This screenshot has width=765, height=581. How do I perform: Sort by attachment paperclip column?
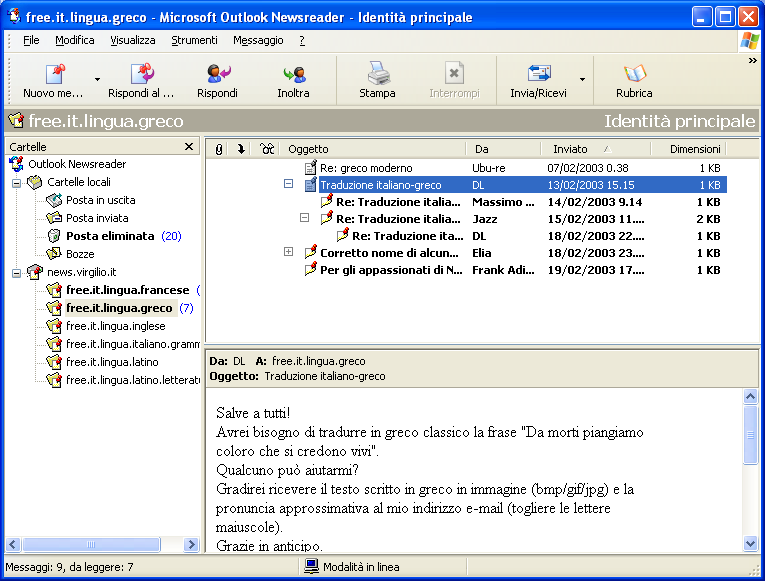219,149
